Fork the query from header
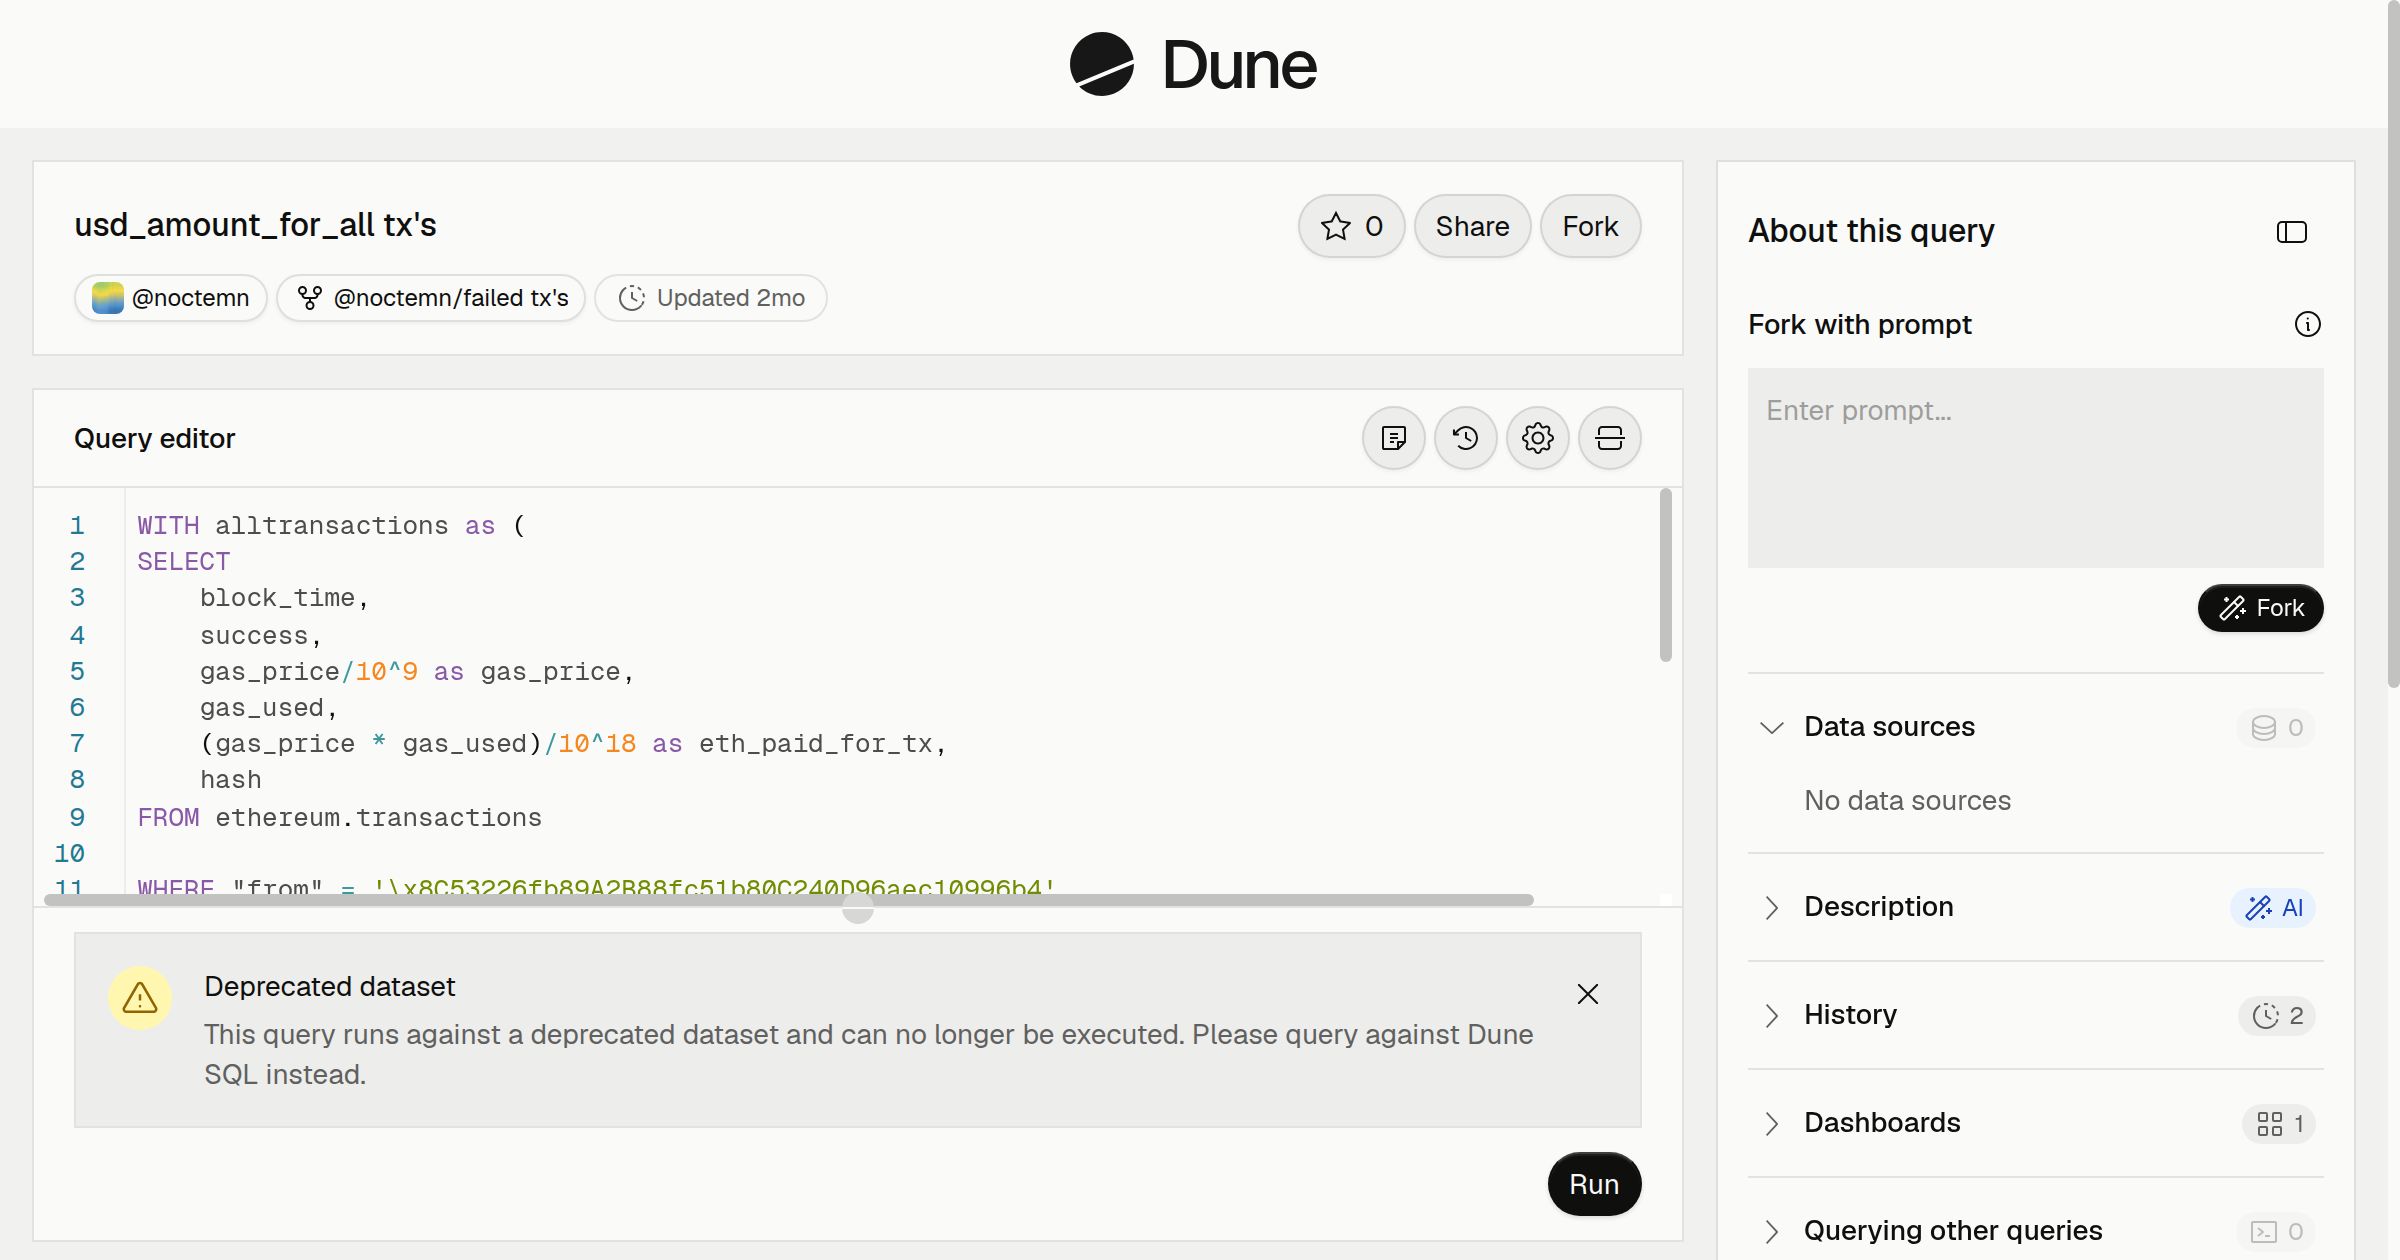Viewport: 2400px width, 1260px height. pyautogui.click(x=1590, y=226)
